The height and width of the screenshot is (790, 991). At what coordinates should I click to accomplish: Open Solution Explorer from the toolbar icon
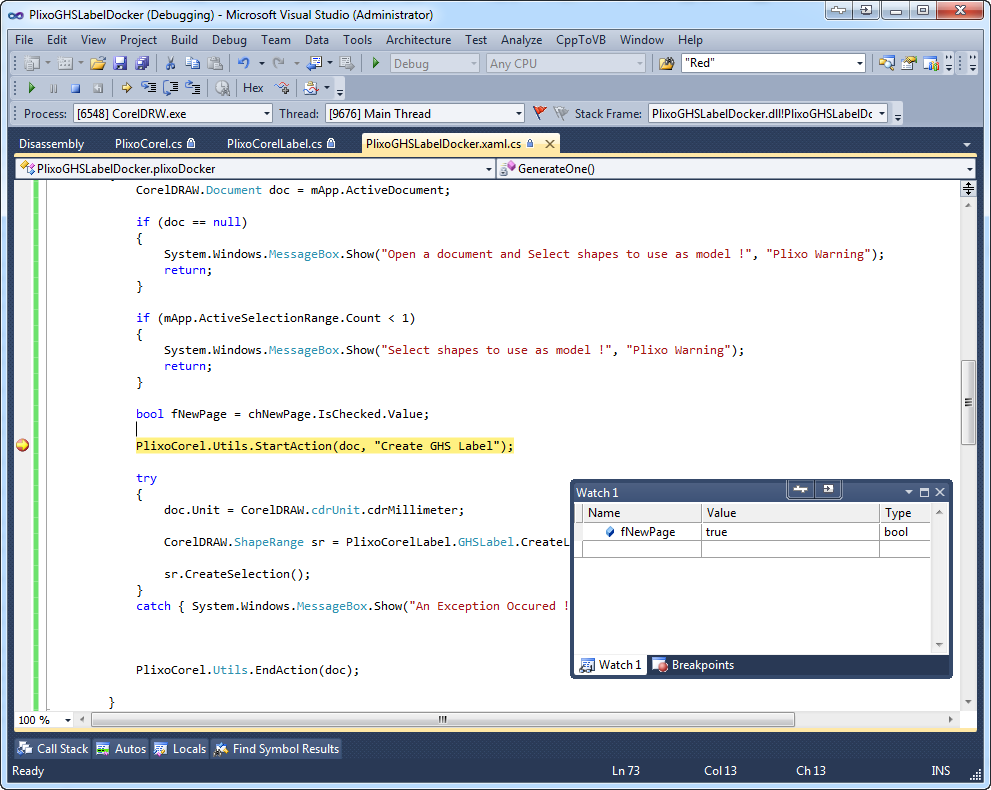tap(887, 63)
